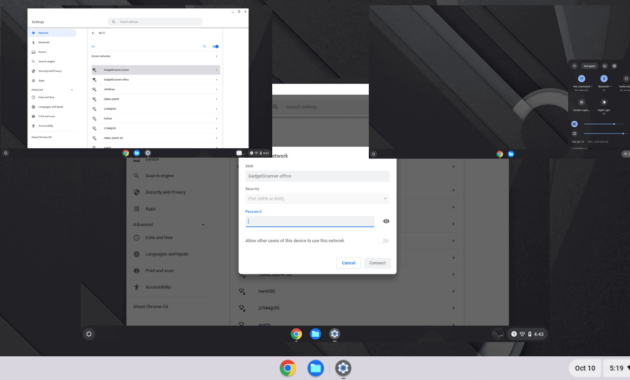The width and height of the screenshot is (630, 380).
Task: Turn off the Wi-Fi switch in the small Settings window
Action: click(x=216, y=47)
